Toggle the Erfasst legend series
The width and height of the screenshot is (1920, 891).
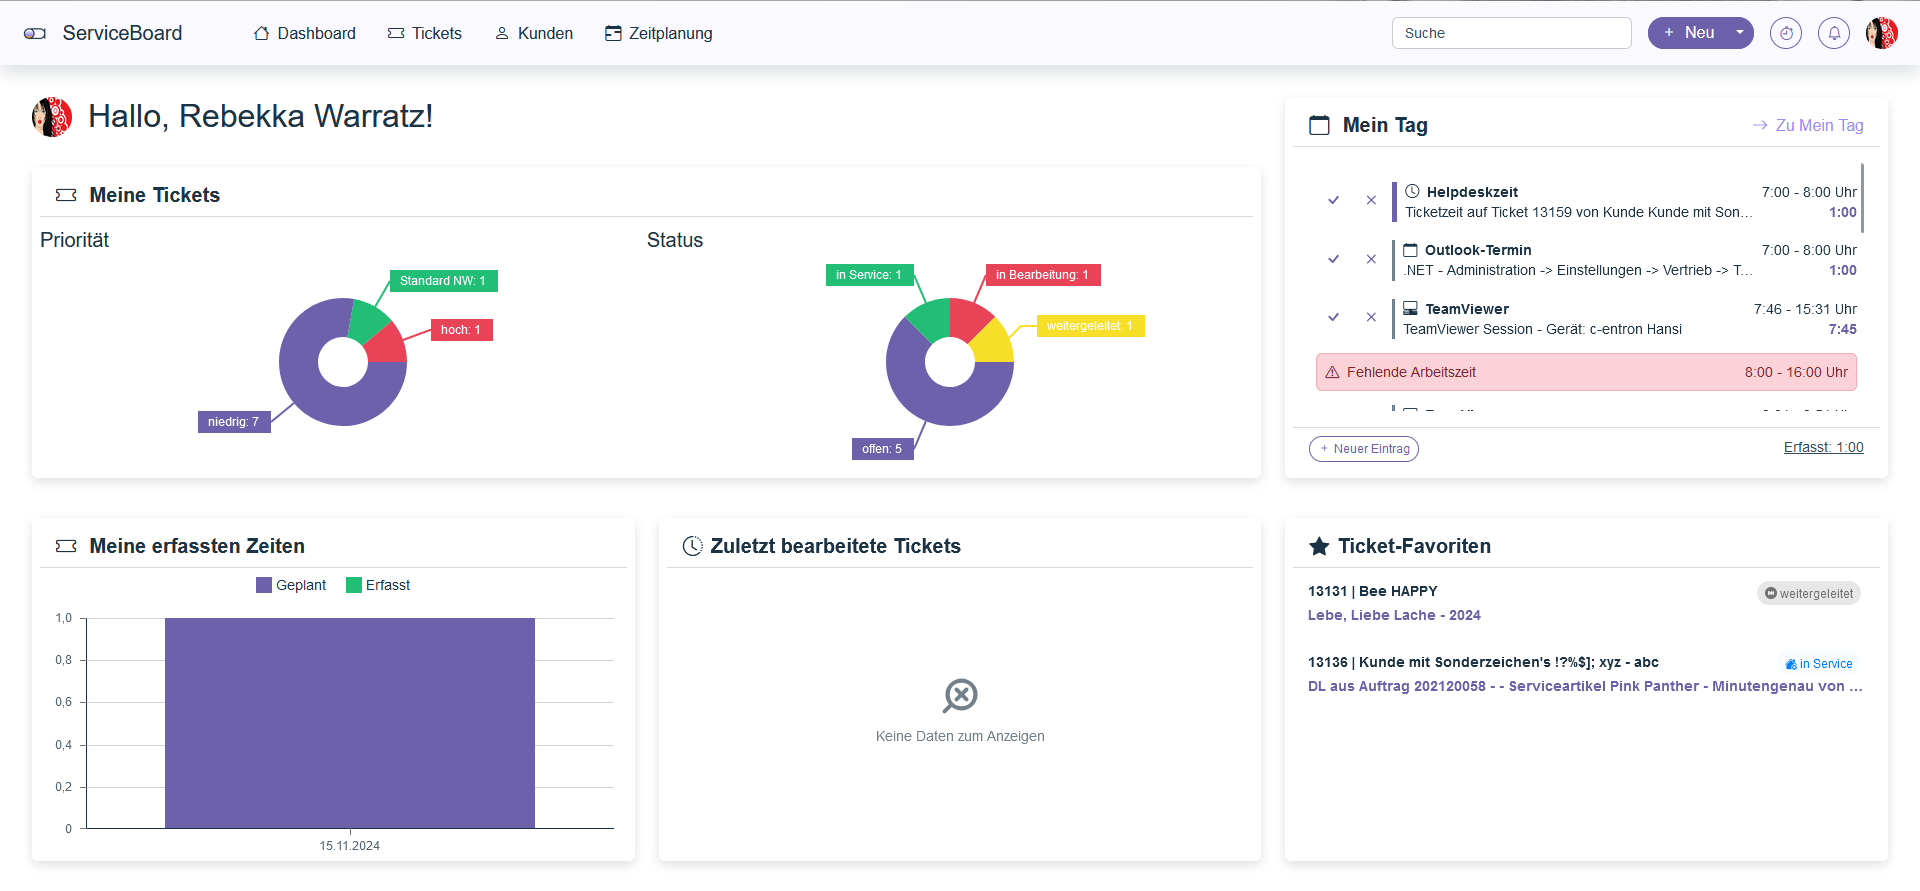pyautogui.click(x=378, y=585)
